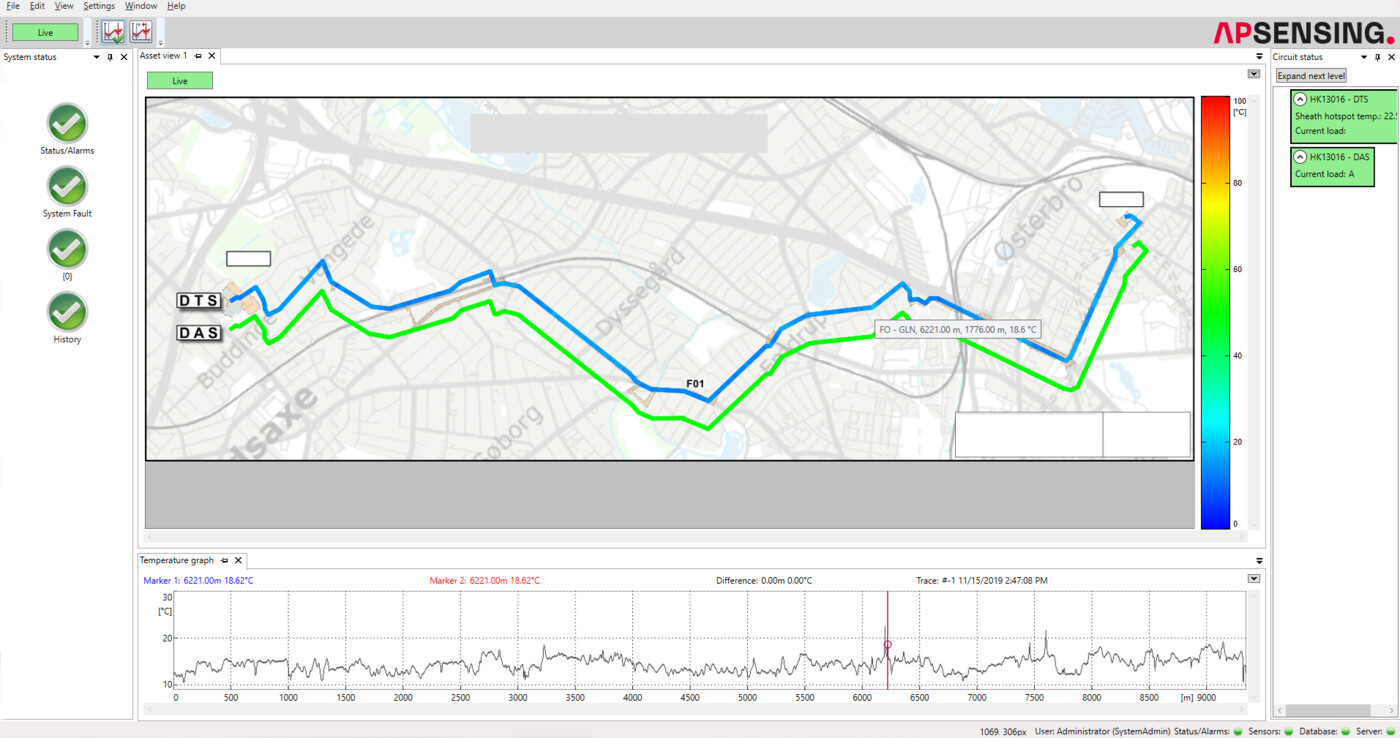Viewport: 1400px width, 738px height.
Task: Click the History green check icon
Action: [67, 312]
